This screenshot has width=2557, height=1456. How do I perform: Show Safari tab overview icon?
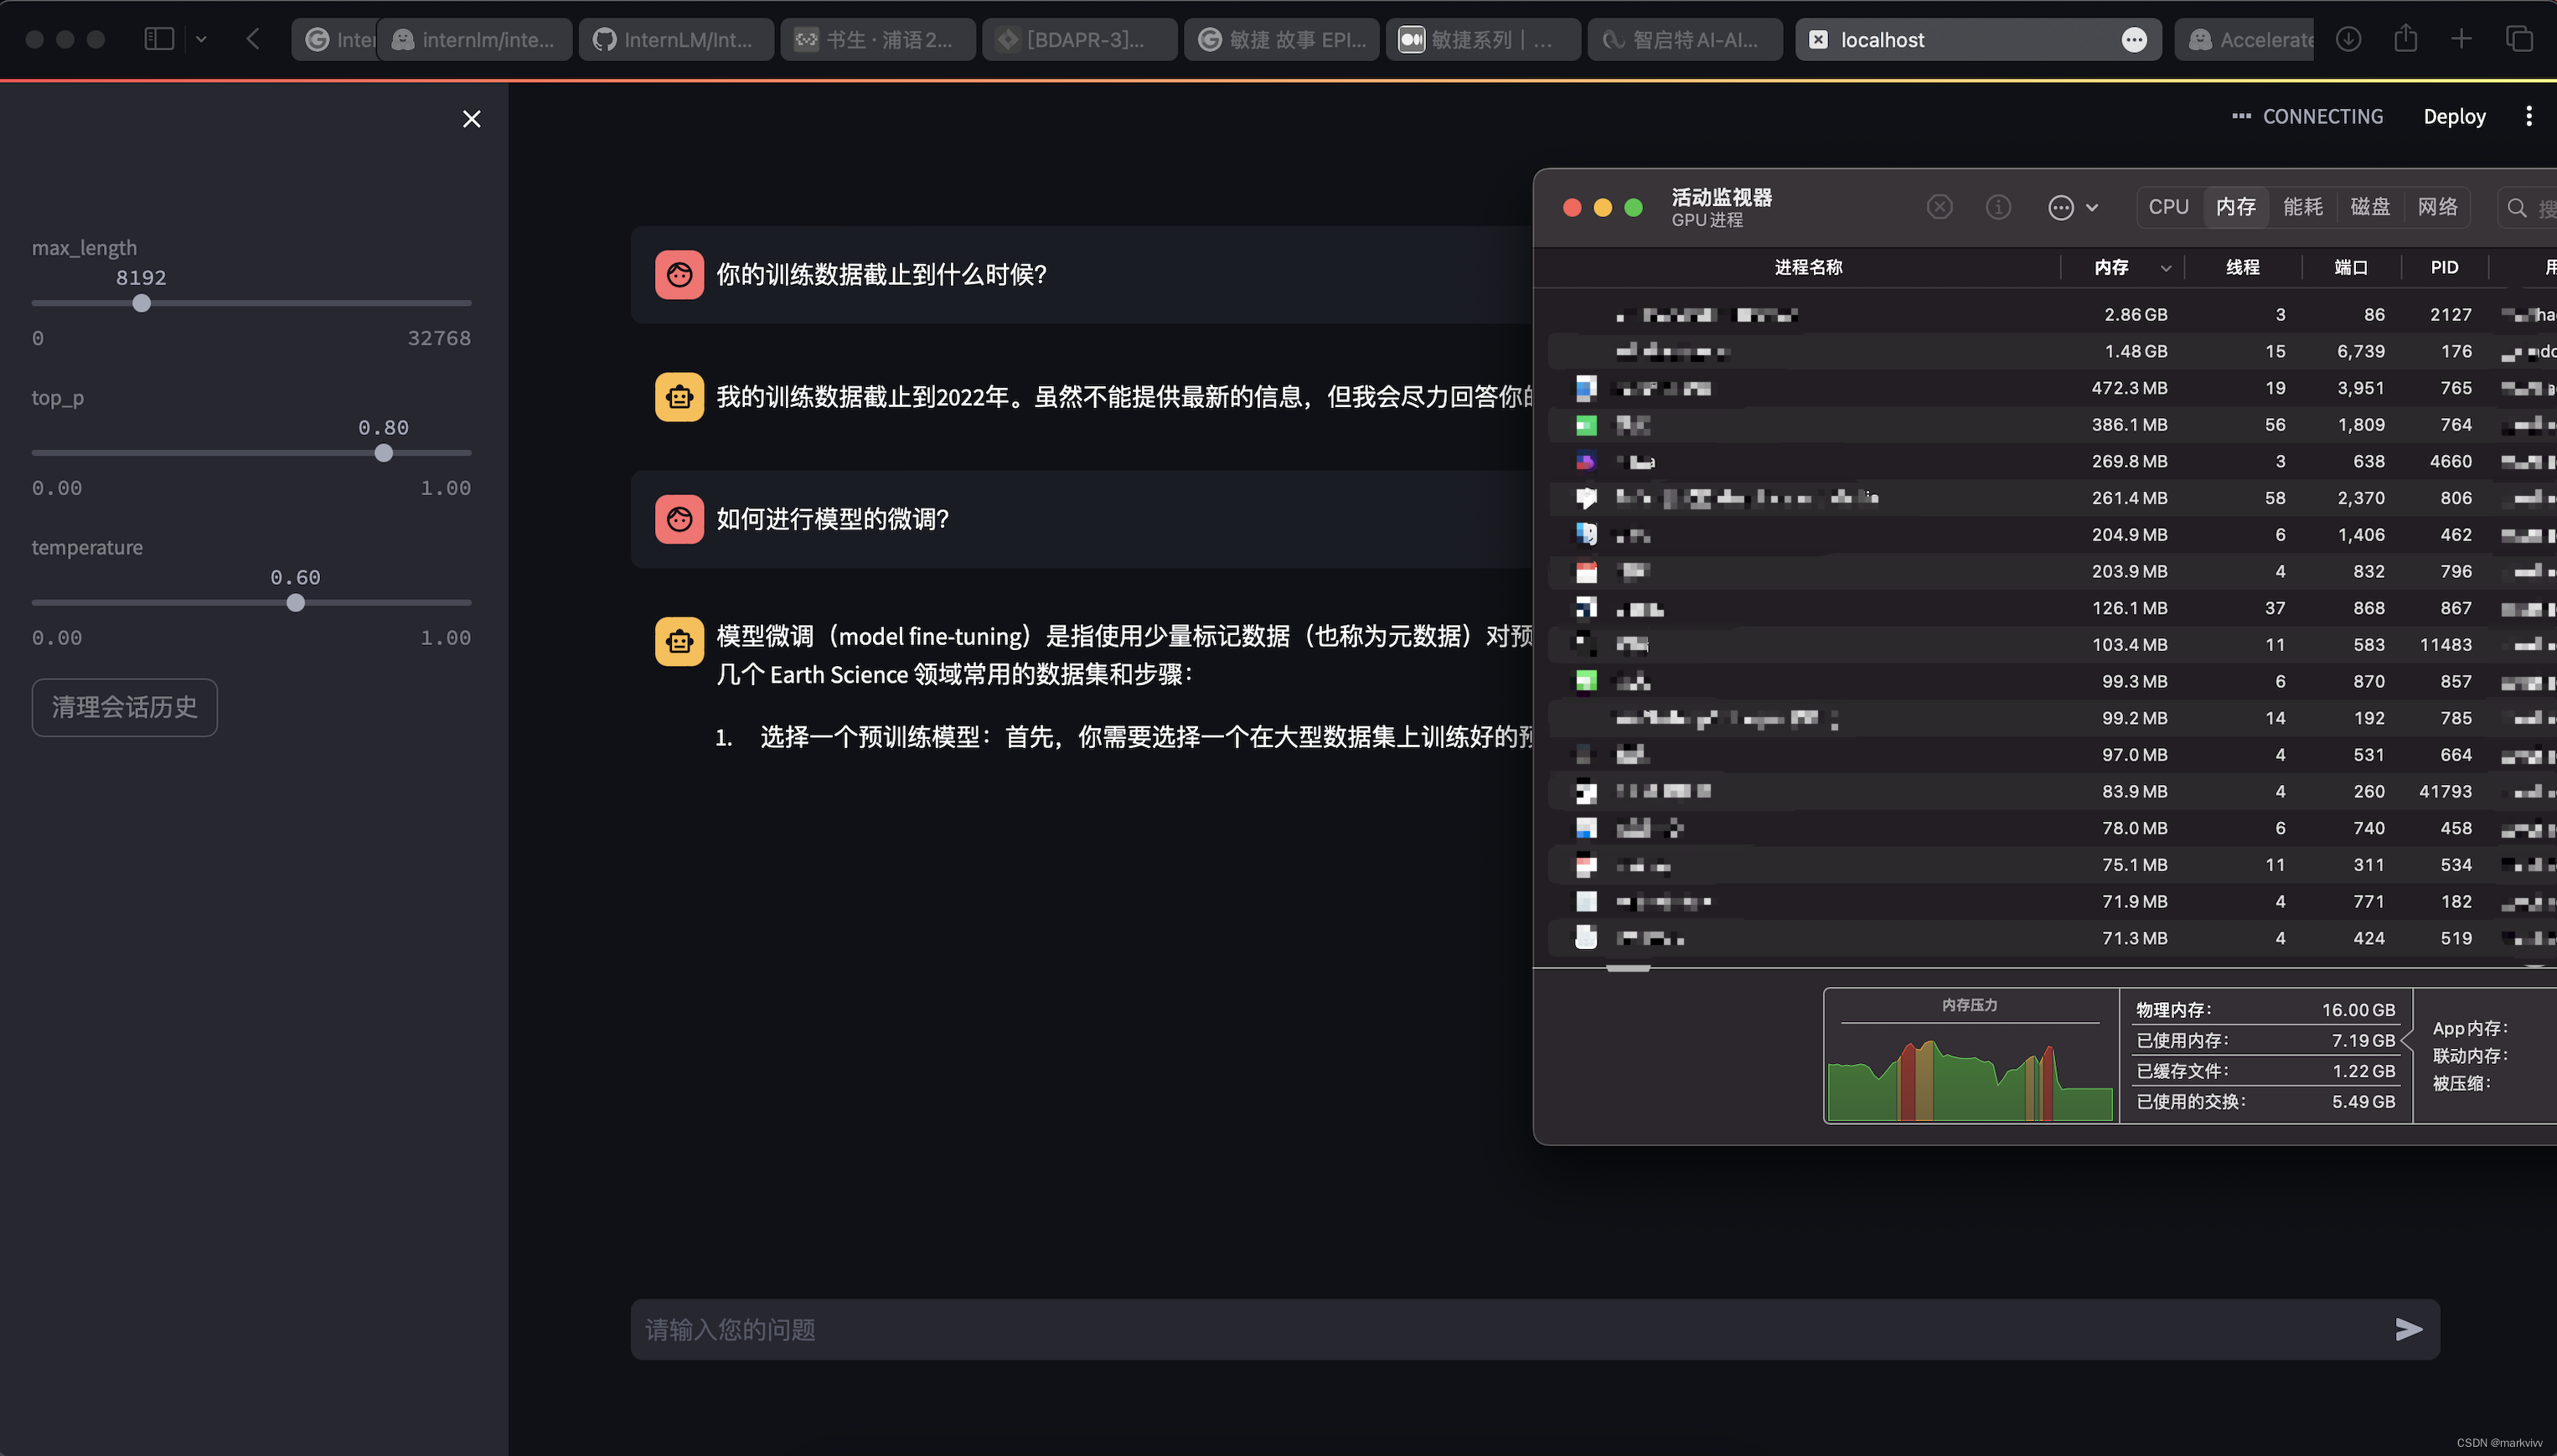[x=2519, y=39]
